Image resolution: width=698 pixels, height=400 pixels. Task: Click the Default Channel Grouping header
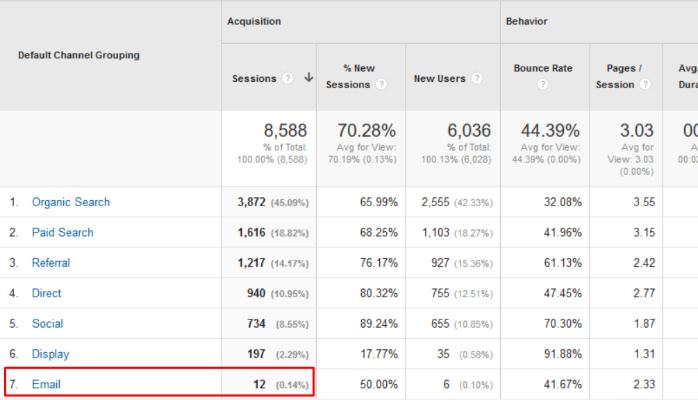click(x=79, y=55)
